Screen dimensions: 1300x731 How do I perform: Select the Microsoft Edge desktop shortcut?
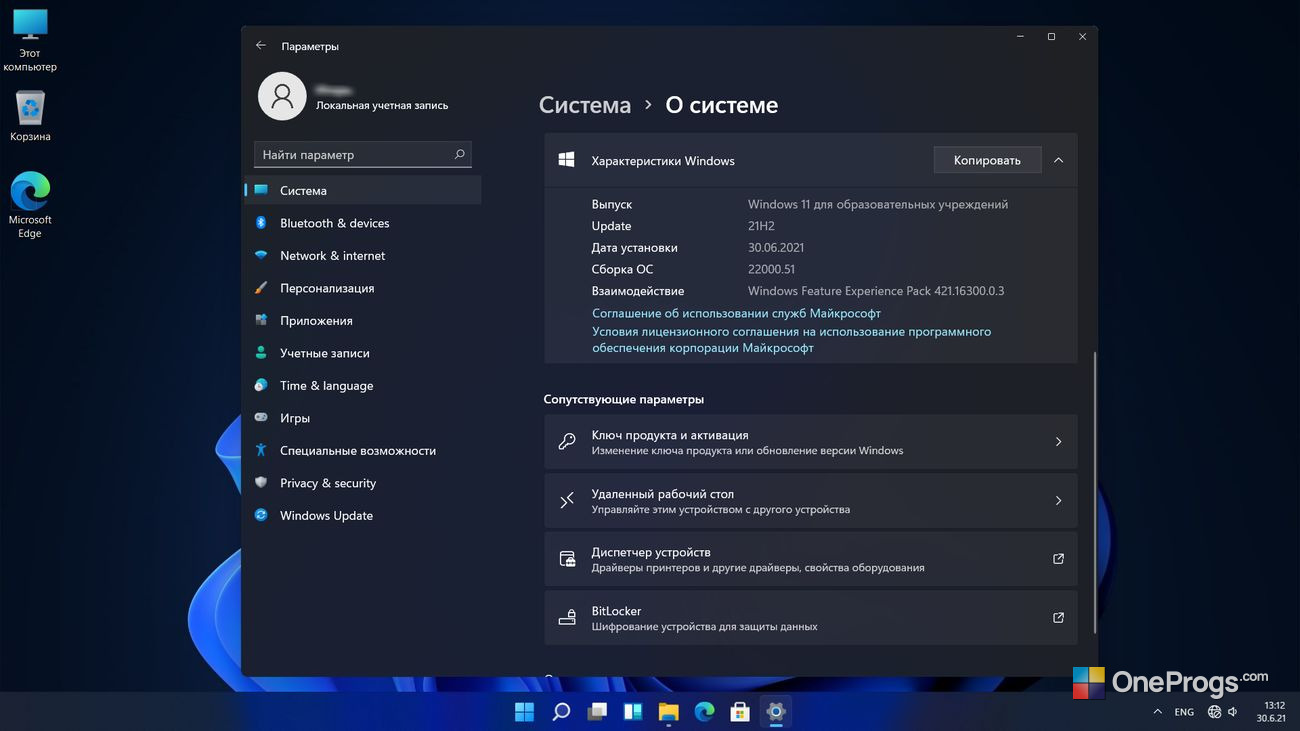coord(30,206)
